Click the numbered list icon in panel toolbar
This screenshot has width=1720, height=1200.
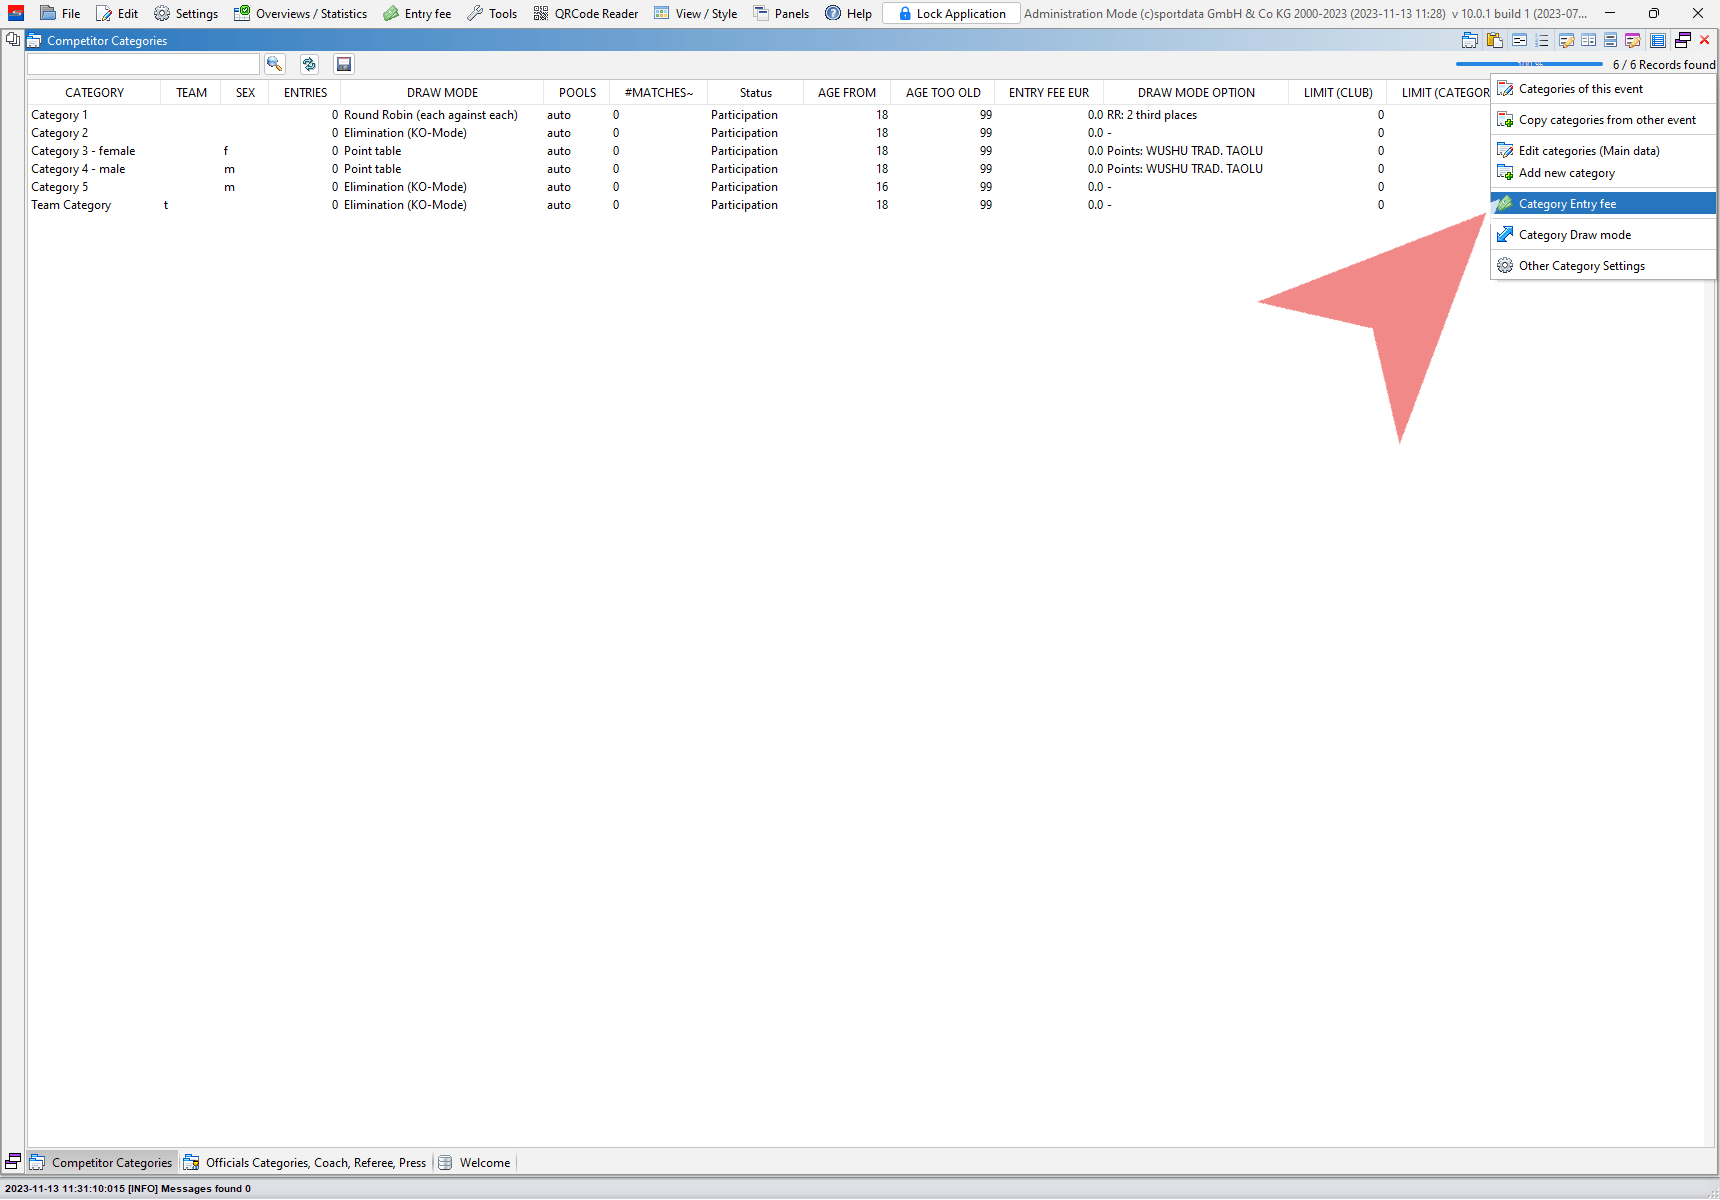coord(1542,41)
